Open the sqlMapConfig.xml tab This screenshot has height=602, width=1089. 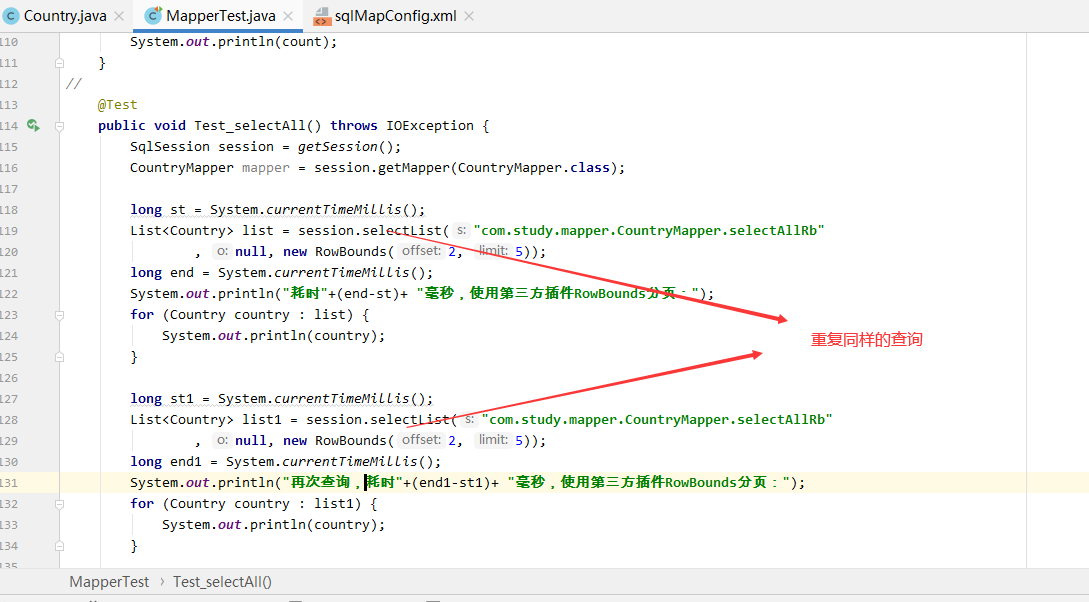click(395, 15)
